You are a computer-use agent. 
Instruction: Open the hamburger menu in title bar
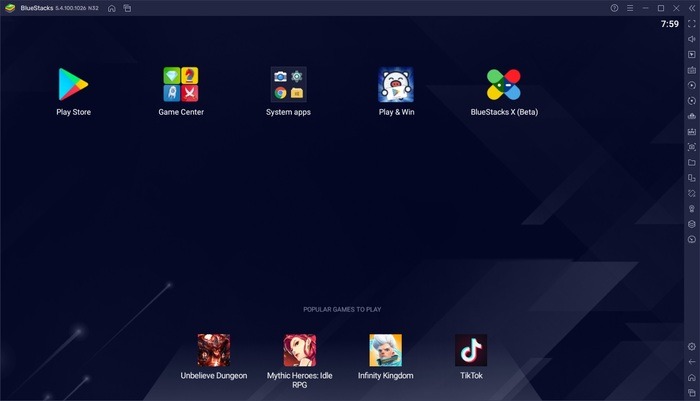pos(630,8)
